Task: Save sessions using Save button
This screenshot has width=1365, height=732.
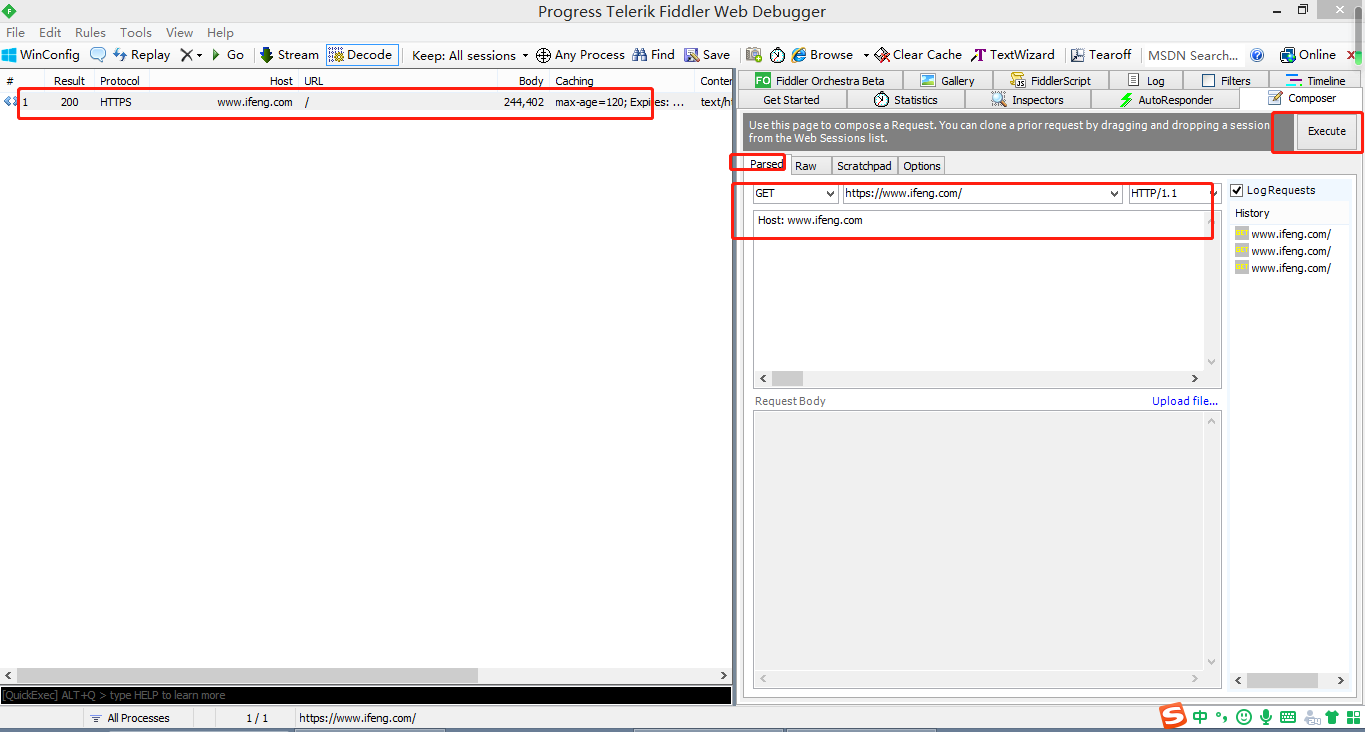Action: [707, 55]
